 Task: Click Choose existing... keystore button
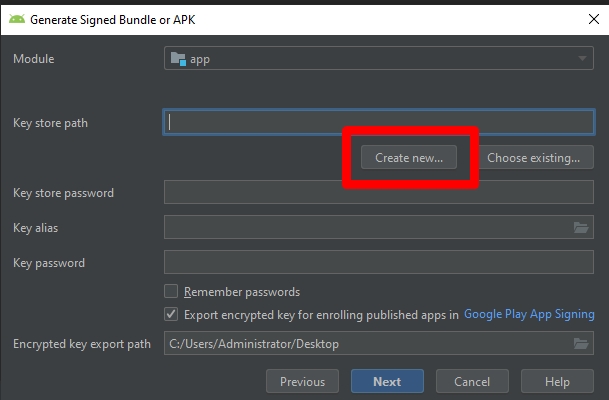[x=533, y=157]
